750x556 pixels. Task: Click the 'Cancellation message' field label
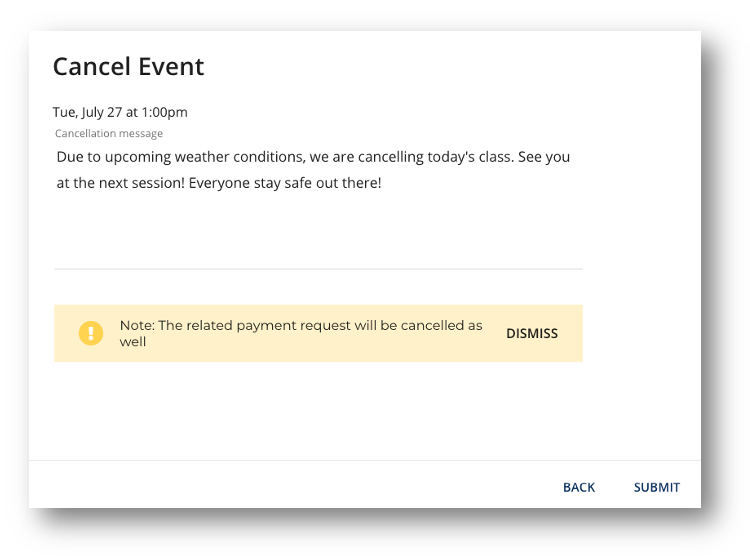tap(109, 133)
